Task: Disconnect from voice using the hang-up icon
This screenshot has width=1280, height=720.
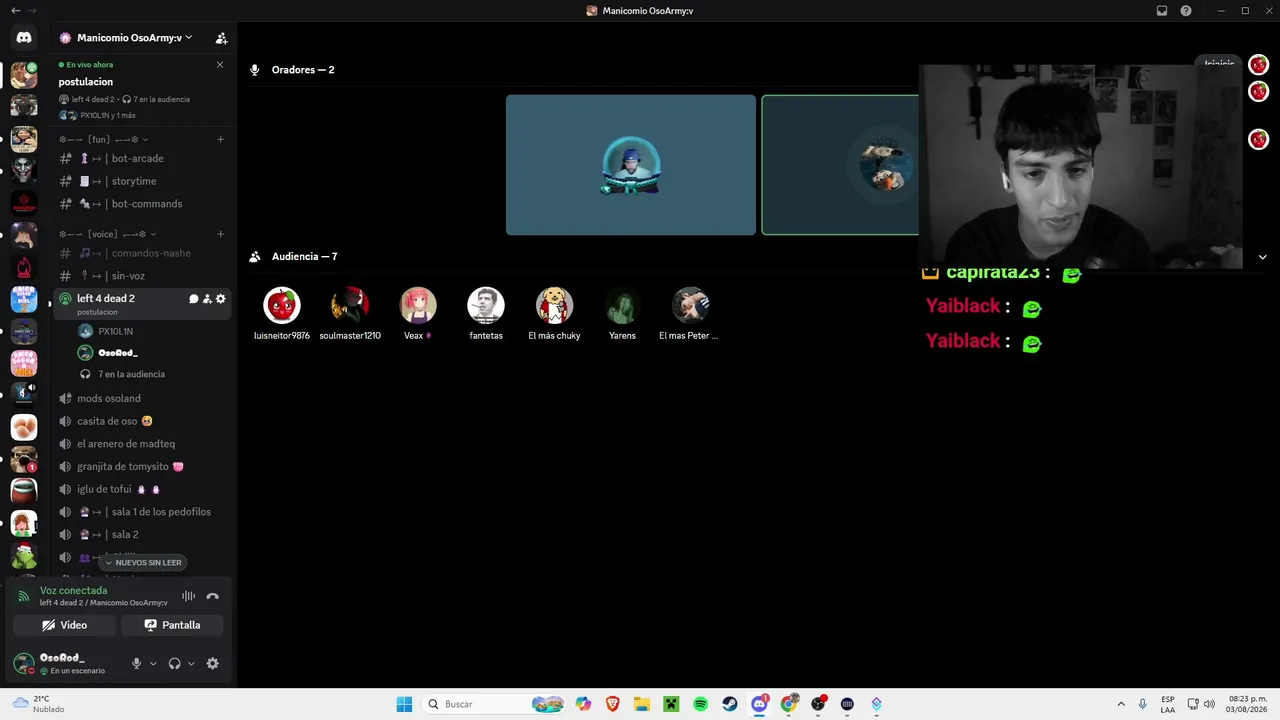Action: 212,596
